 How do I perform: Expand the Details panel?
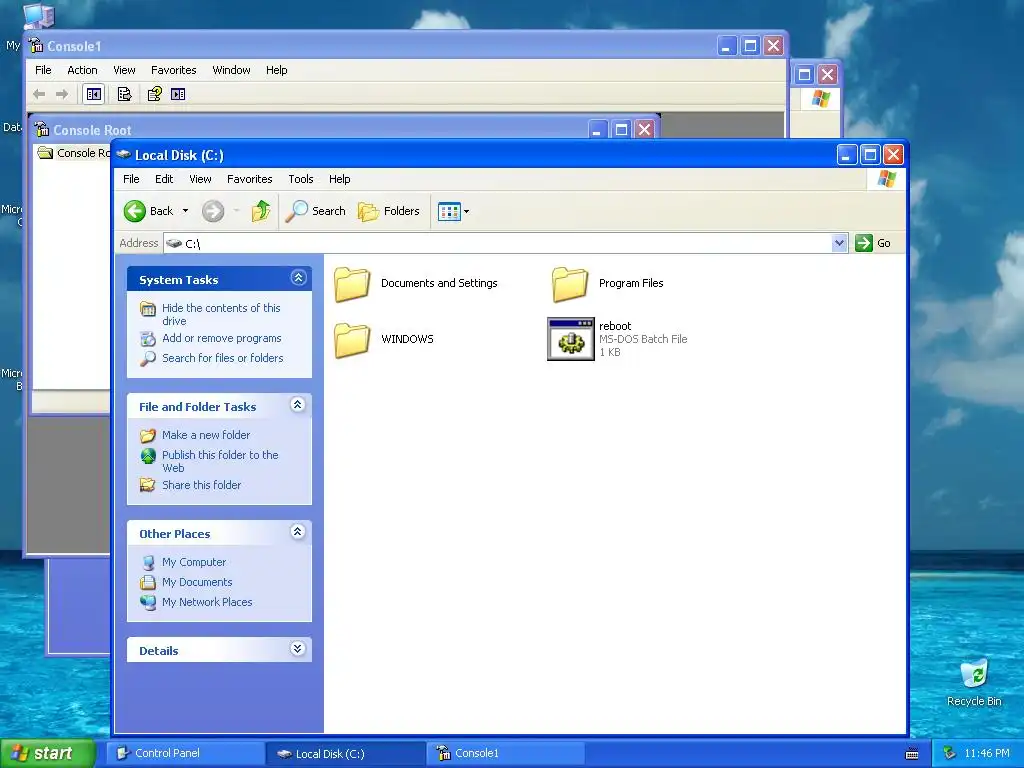(x=298, y=648)
